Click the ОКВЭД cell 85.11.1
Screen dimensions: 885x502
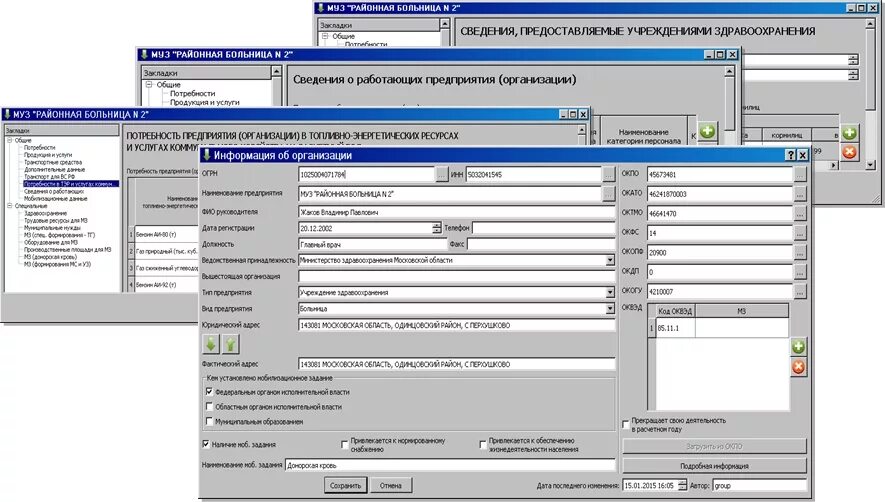(676, 328)
